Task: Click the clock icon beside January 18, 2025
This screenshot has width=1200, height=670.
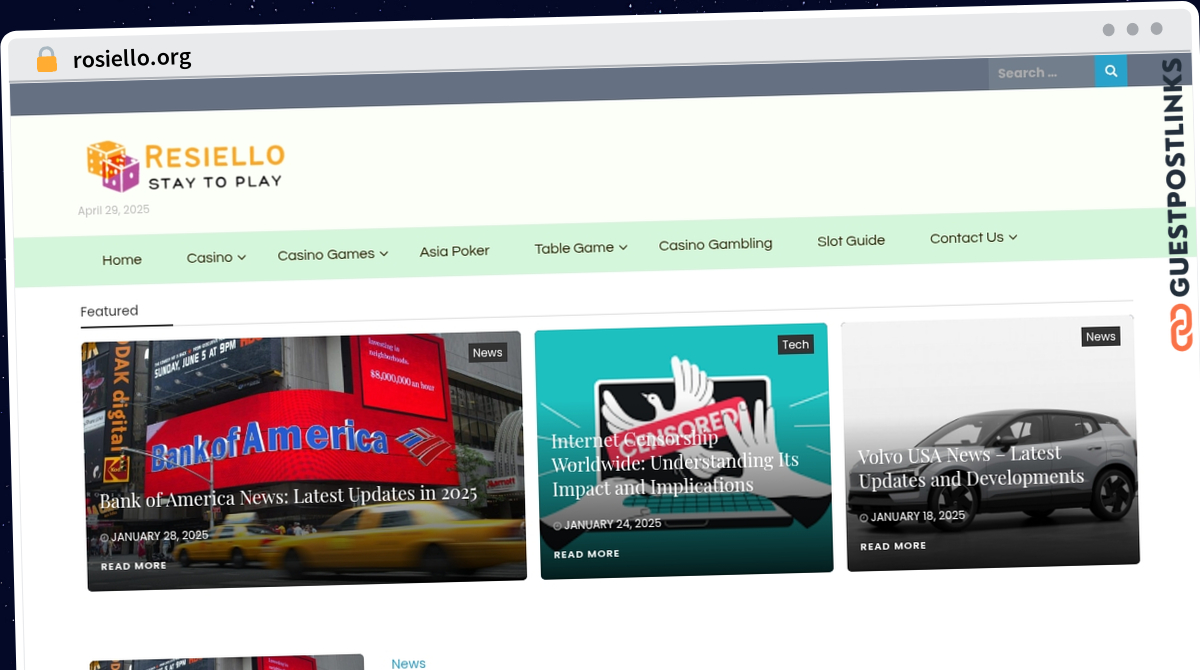Action: click(864, 518)
